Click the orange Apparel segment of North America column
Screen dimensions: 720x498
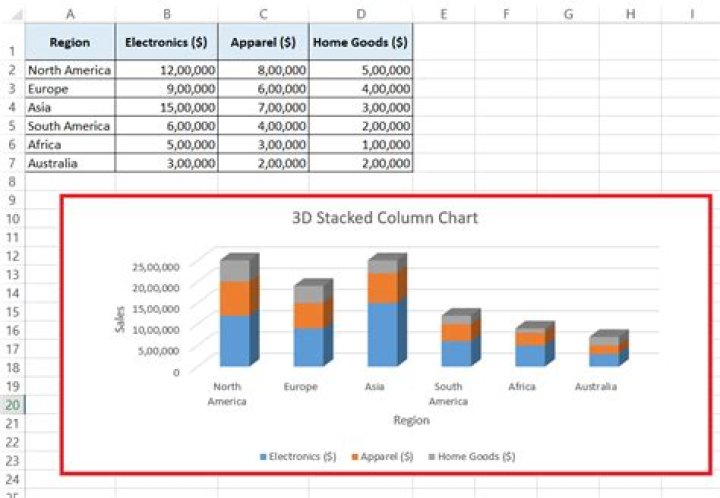click(235, 298)
